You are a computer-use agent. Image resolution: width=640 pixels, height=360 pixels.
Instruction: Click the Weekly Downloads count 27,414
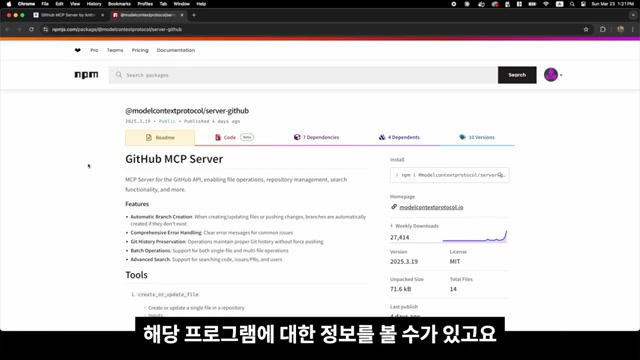(399, 237)
